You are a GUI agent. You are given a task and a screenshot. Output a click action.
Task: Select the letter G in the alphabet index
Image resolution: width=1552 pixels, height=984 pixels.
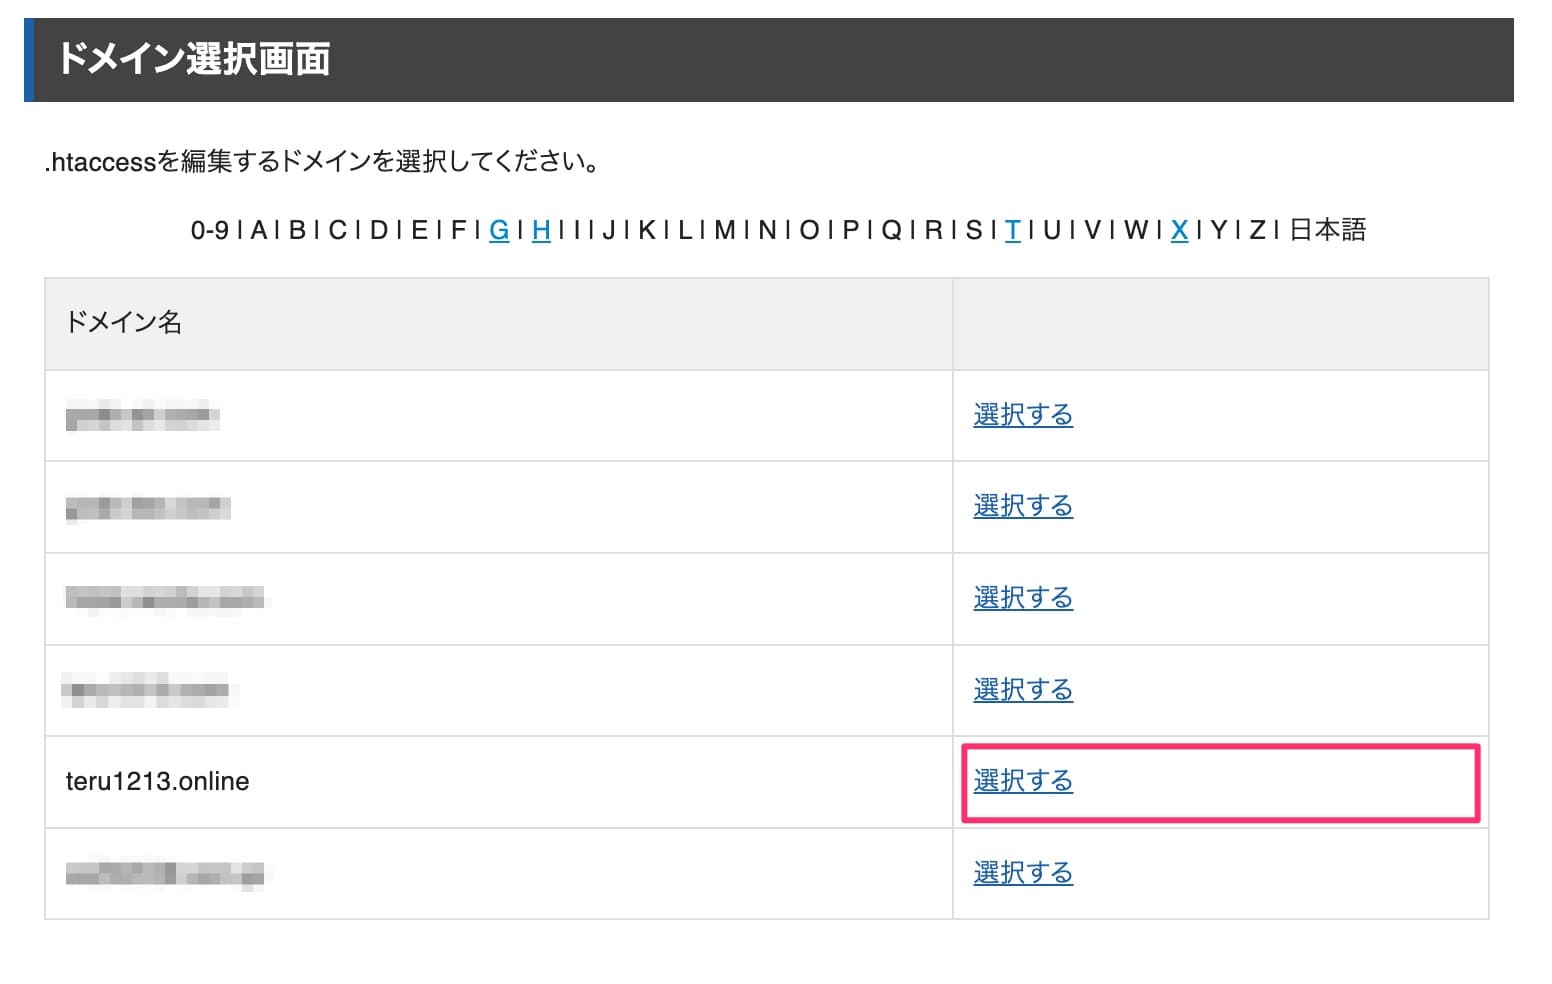click(499, 231)
